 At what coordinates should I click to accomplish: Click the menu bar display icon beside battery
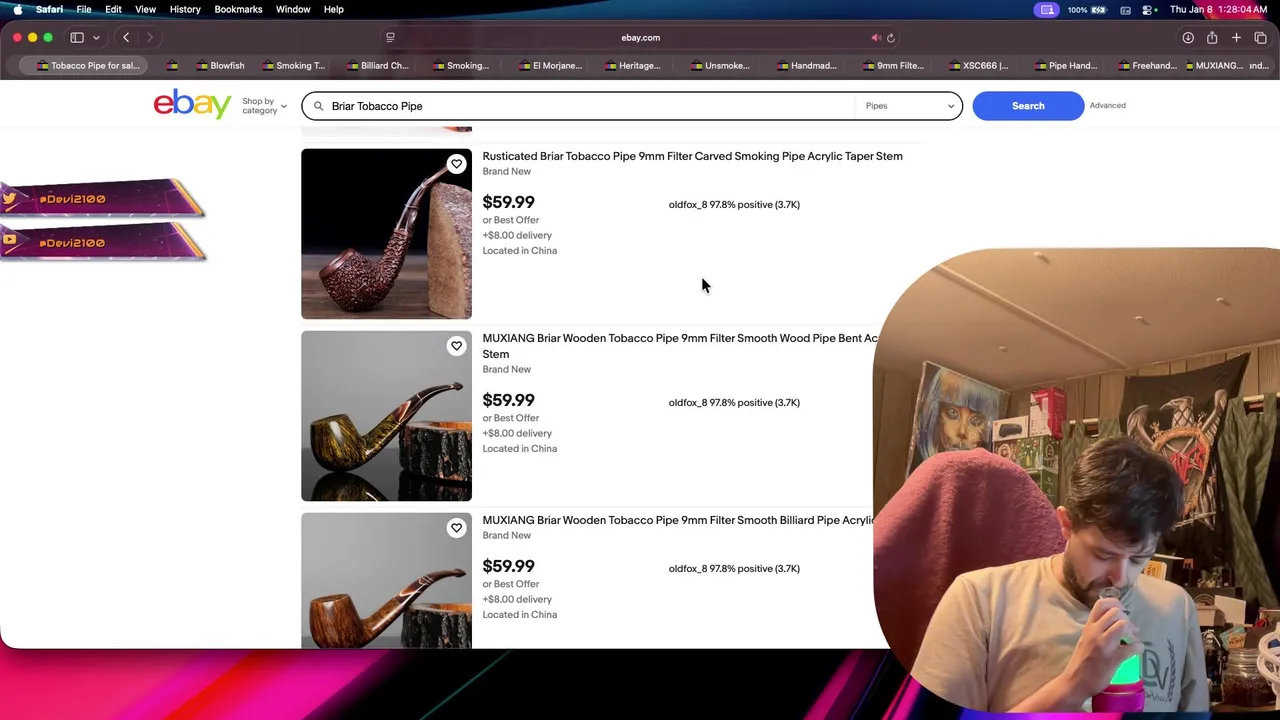[1126, 9]
